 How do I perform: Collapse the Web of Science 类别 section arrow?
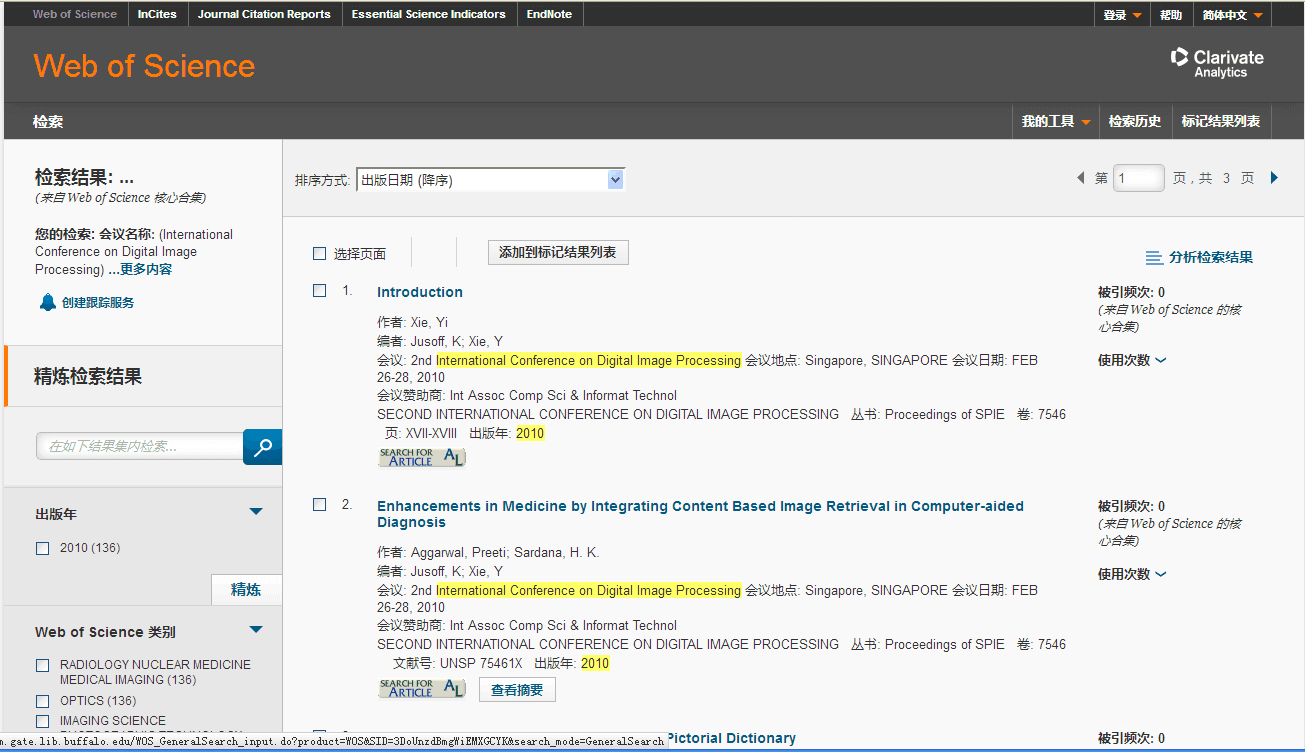coord(256,630)
